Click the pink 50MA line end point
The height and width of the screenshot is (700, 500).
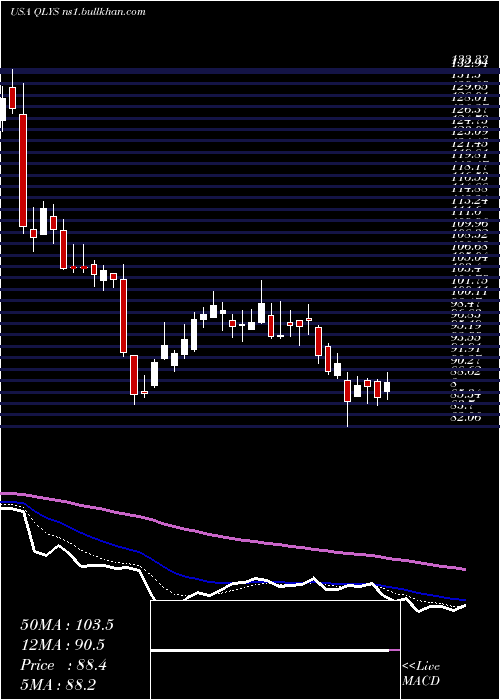(465, 569)
